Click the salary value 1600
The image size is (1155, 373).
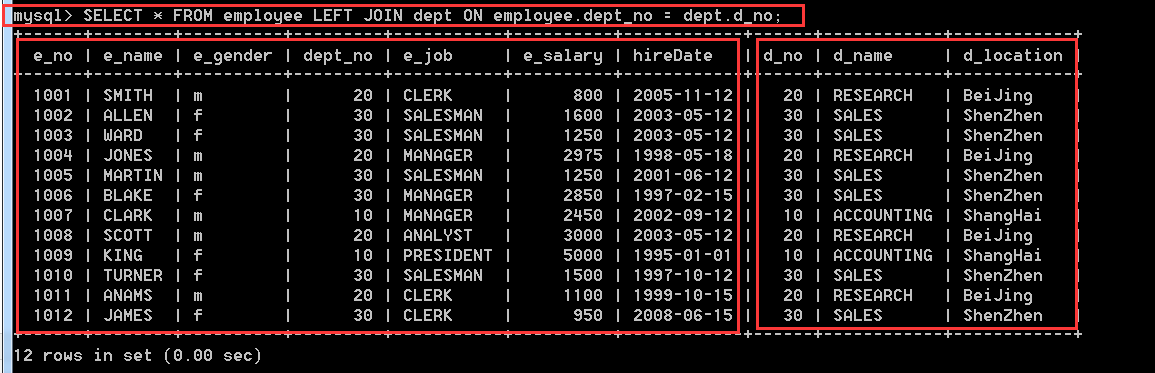point(583,115)
